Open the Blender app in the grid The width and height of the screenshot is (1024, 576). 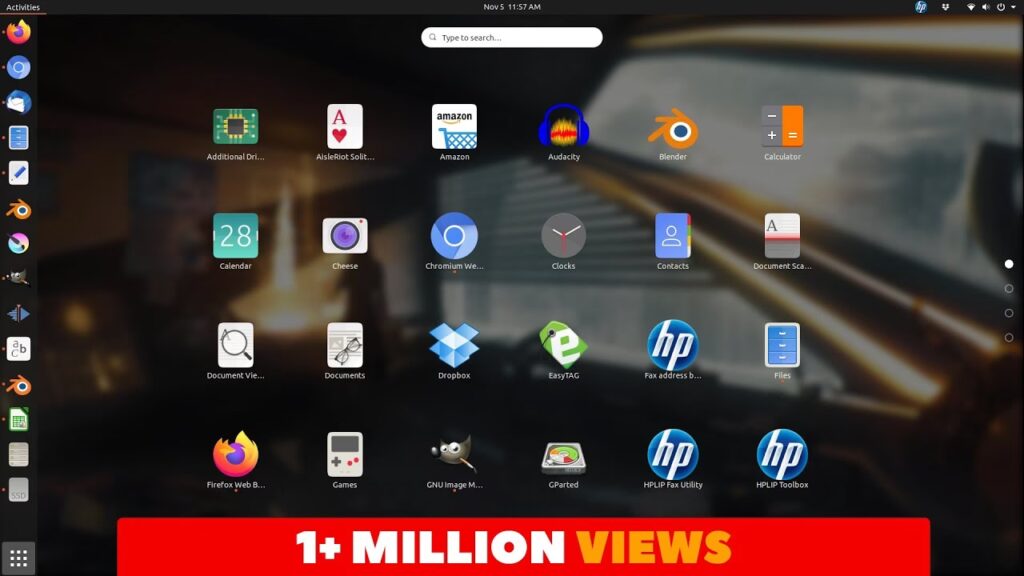coord(673,127)
